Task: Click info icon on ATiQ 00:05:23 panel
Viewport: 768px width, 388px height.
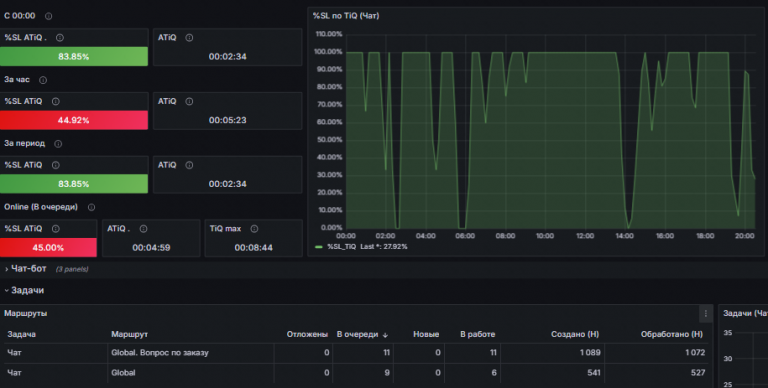Action: 189,101
